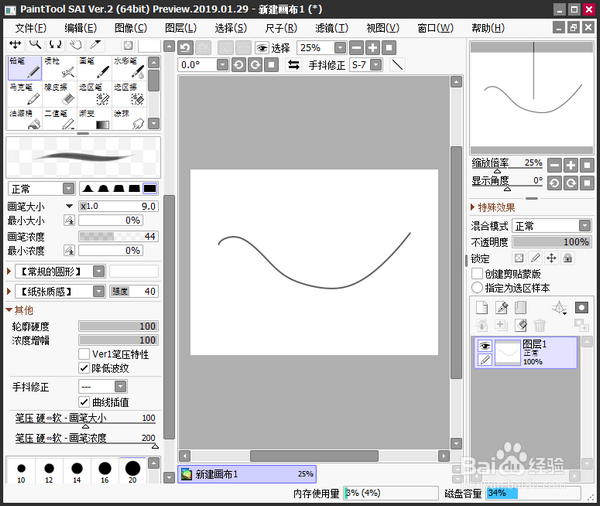Screen dimensions: 600x506
Task: Uncheck the 曲线插值 checkbox
Action: point(84,402)
